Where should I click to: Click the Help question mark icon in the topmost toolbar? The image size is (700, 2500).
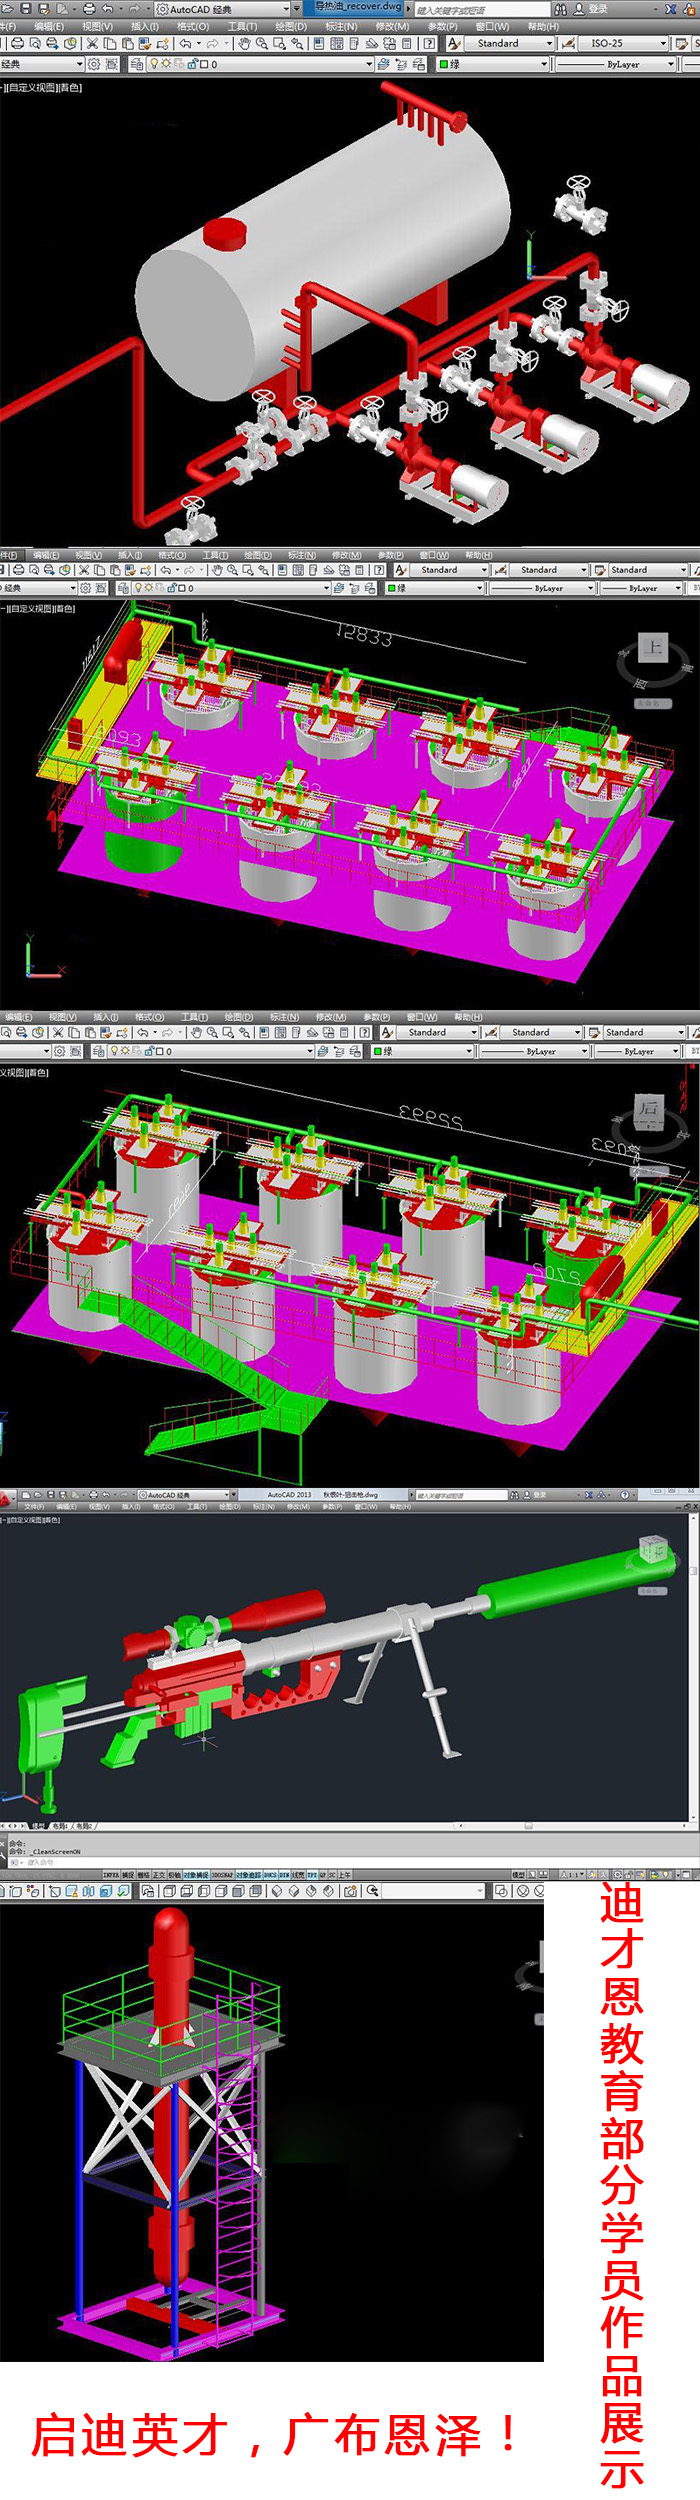tap(429, 44)
